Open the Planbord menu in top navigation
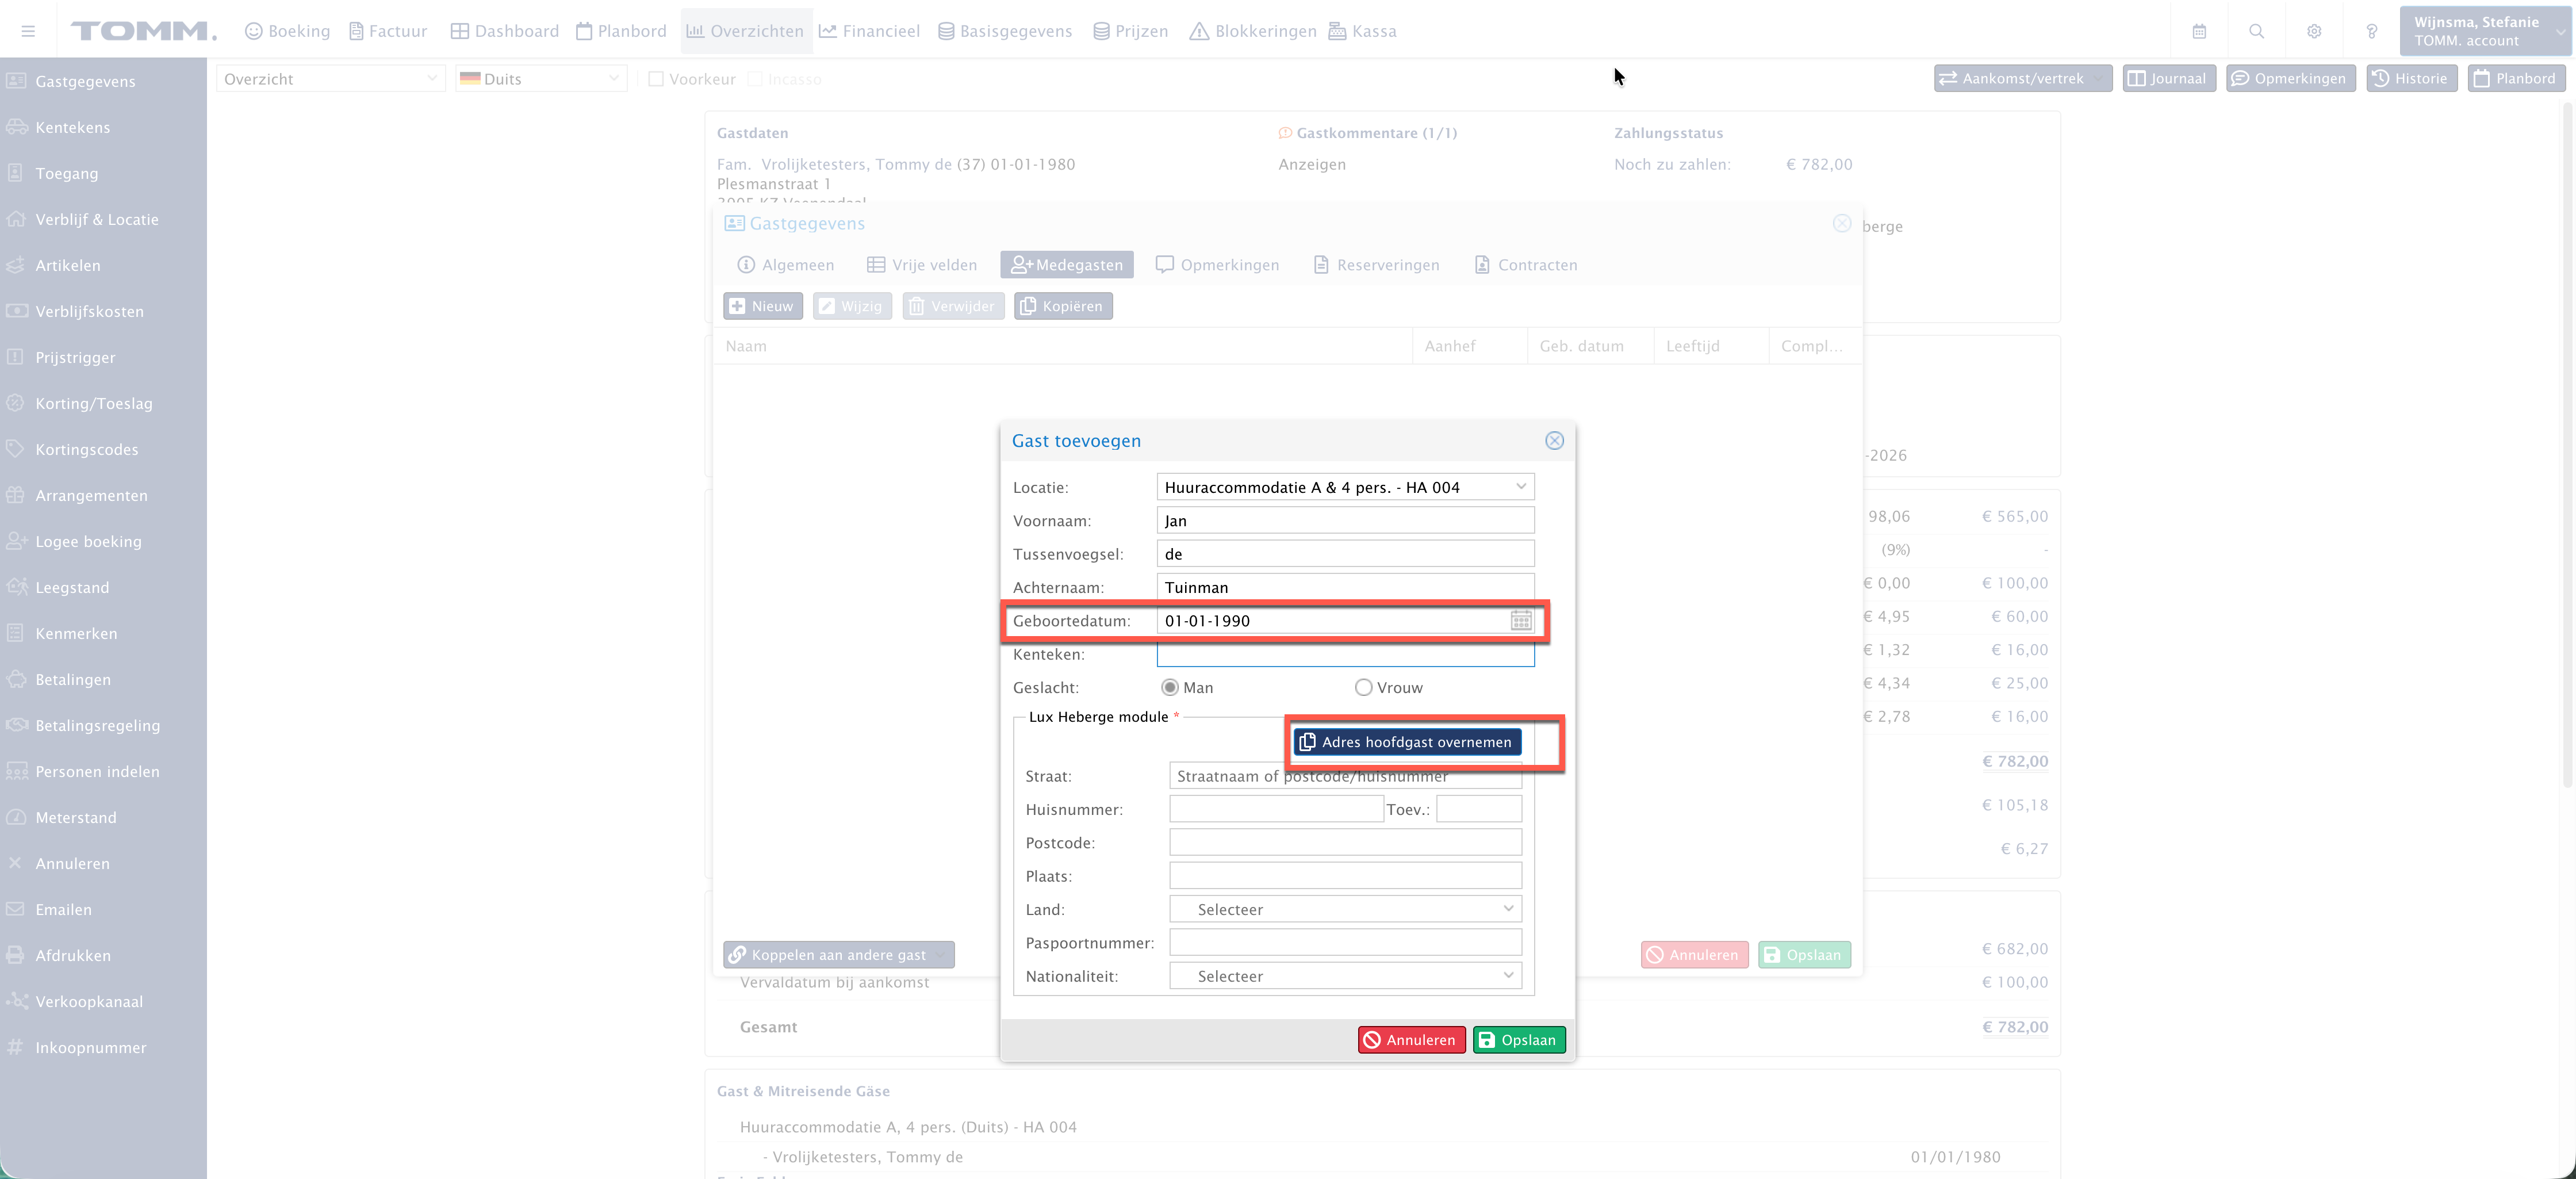This screenshot has height=1179, width=2576. 621,31
